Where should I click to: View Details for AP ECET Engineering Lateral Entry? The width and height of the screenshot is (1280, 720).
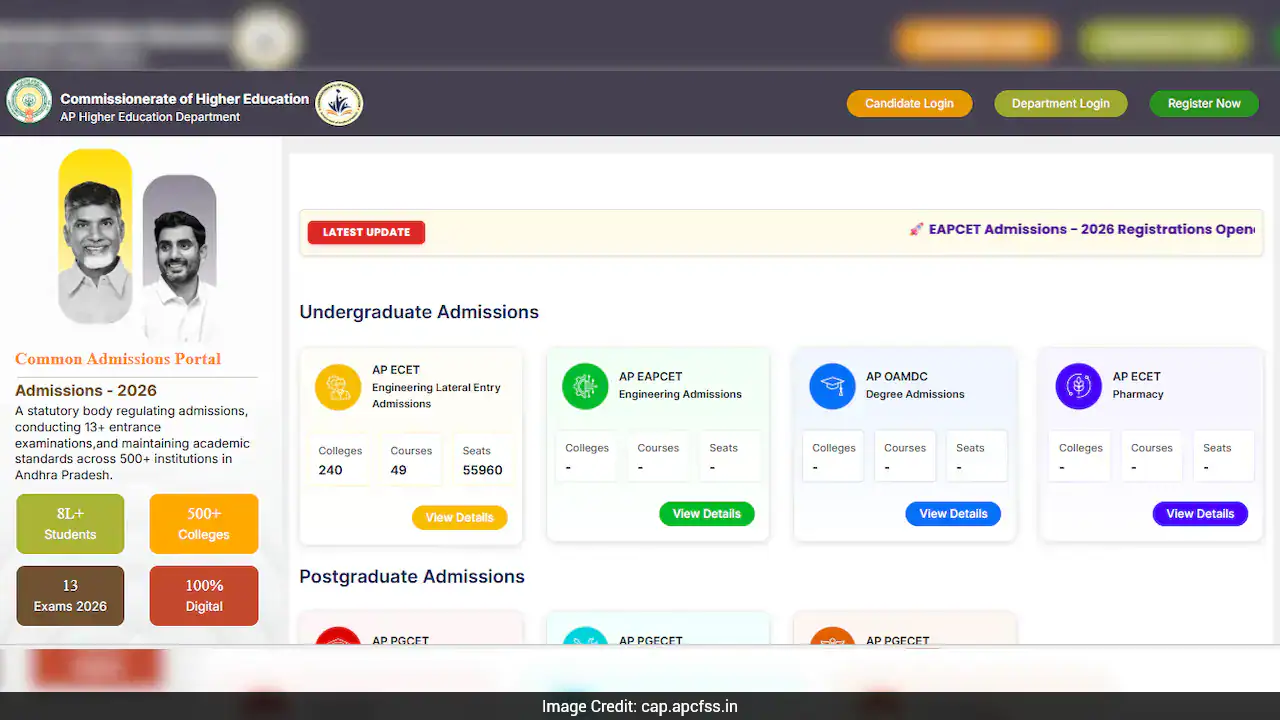click(x=460, y=517)
